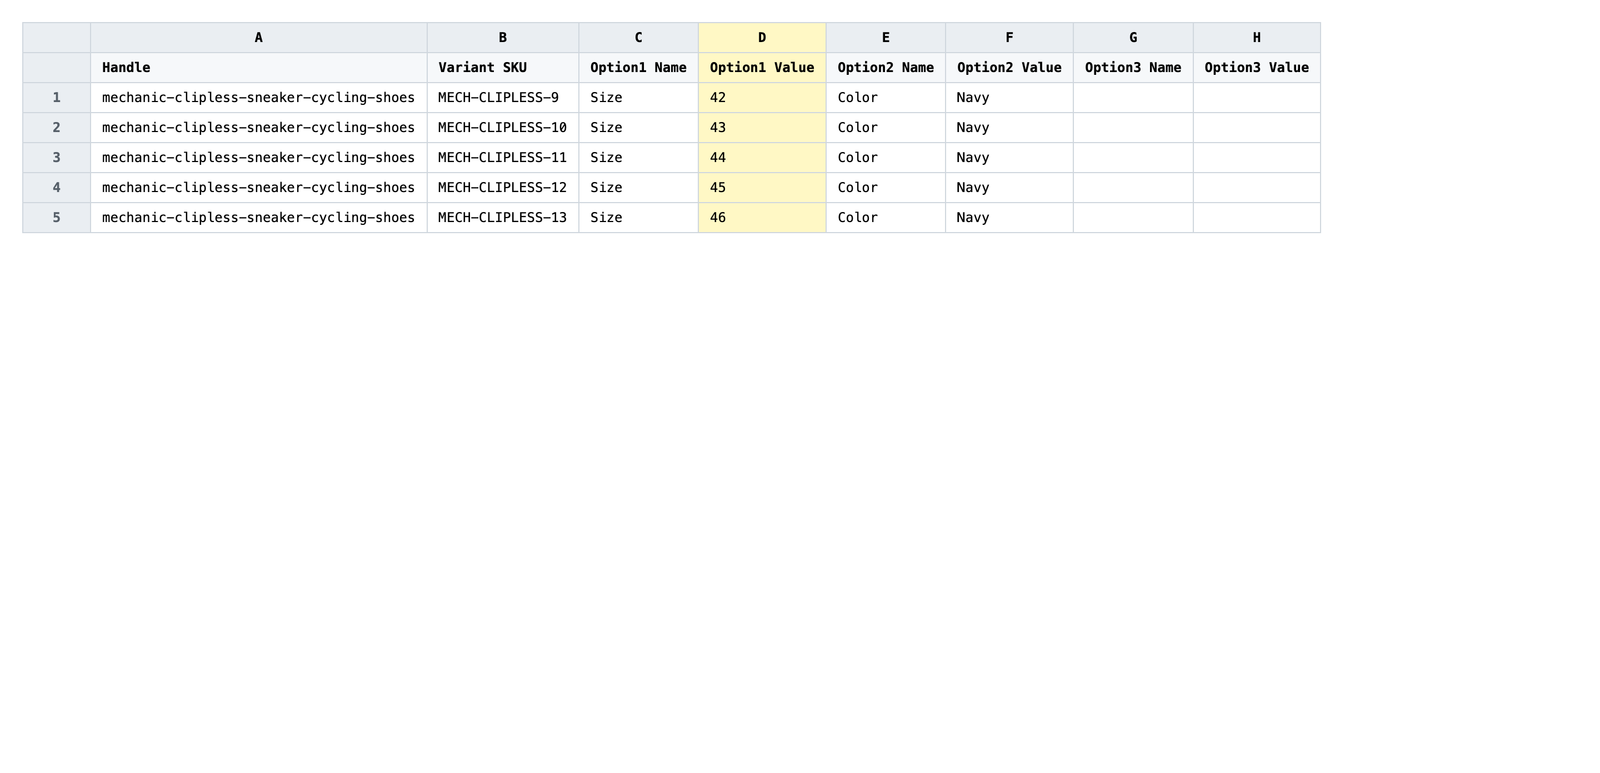Viewport: 1600px width, 773px height.
Task: Click the Handle header cell
Action: click(x=258, y=68)
